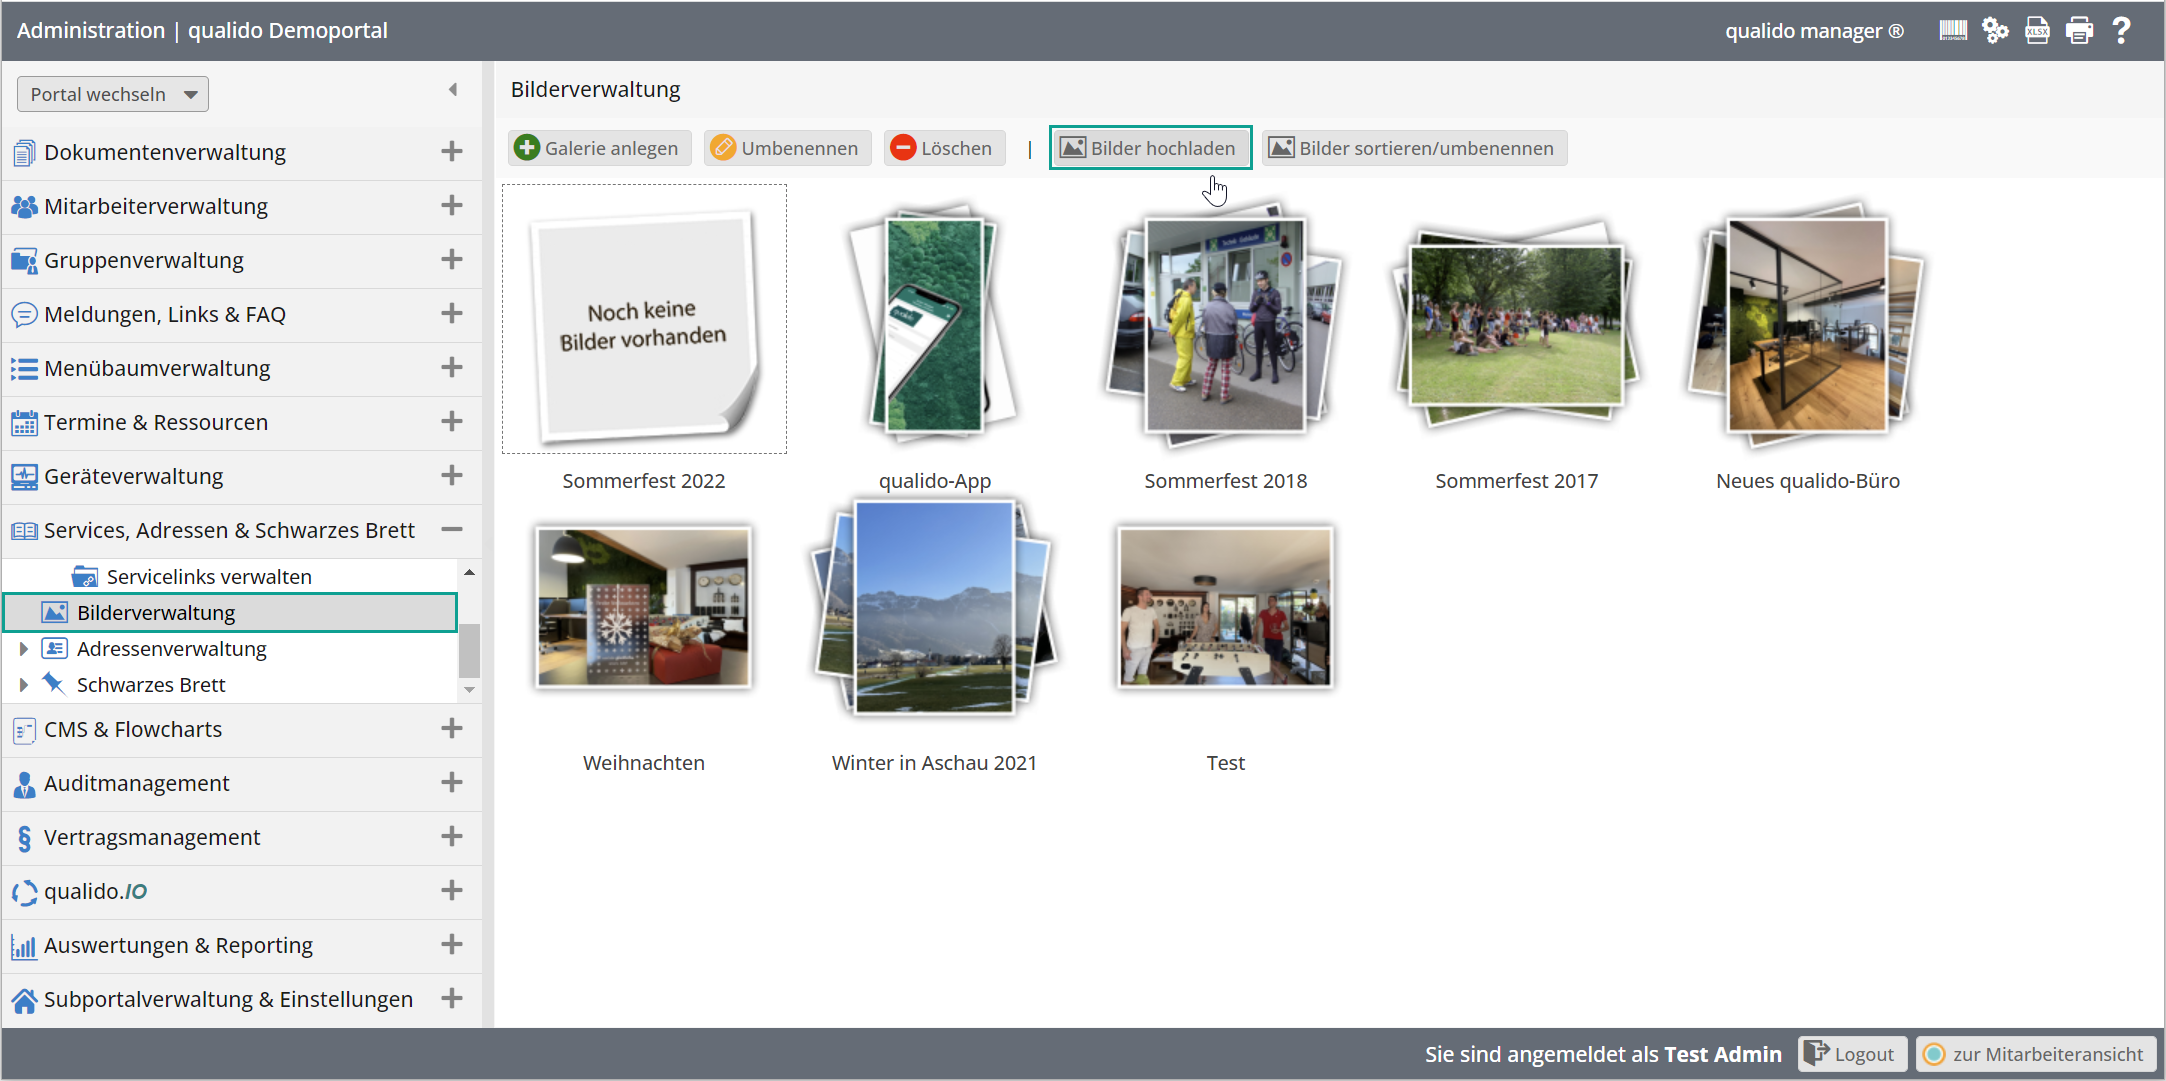
Task: Expand Dokumentenverwaltung with its plus
Action: point(452,152)
